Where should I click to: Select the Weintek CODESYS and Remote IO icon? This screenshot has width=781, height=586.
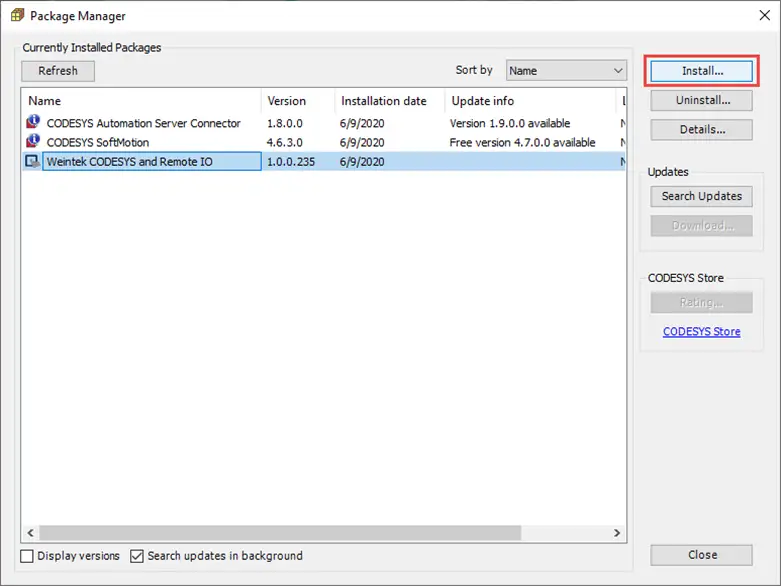33,161
